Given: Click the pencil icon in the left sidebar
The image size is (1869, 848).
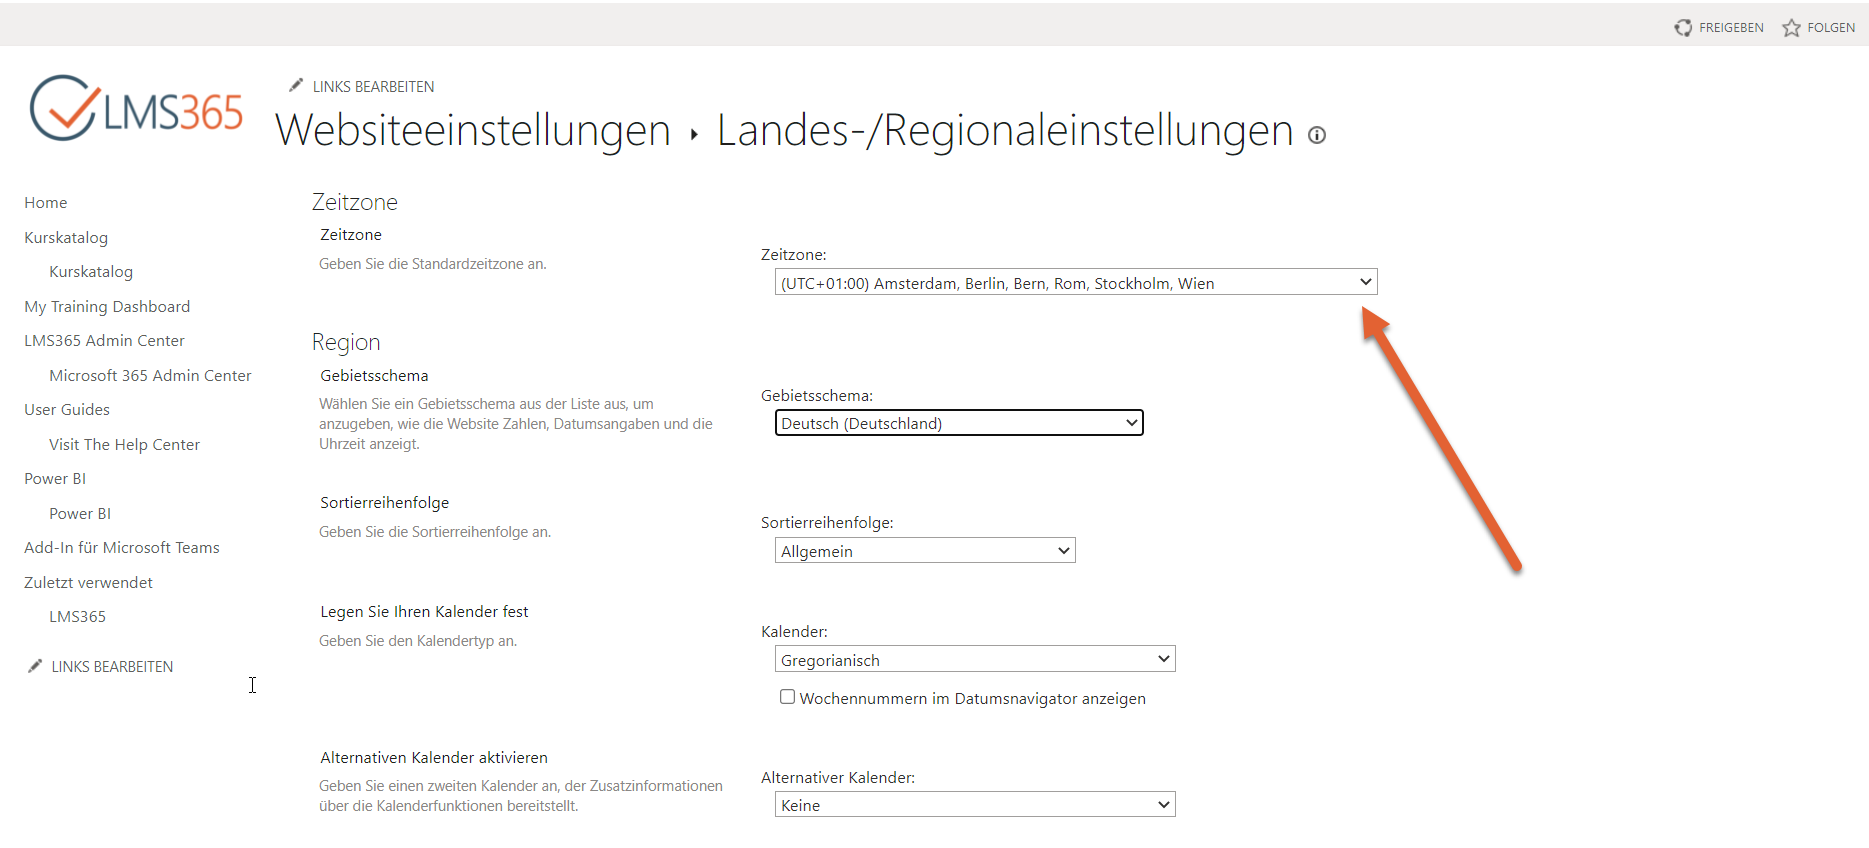Looking at the screenshot, I should click(x=35, y=666).
